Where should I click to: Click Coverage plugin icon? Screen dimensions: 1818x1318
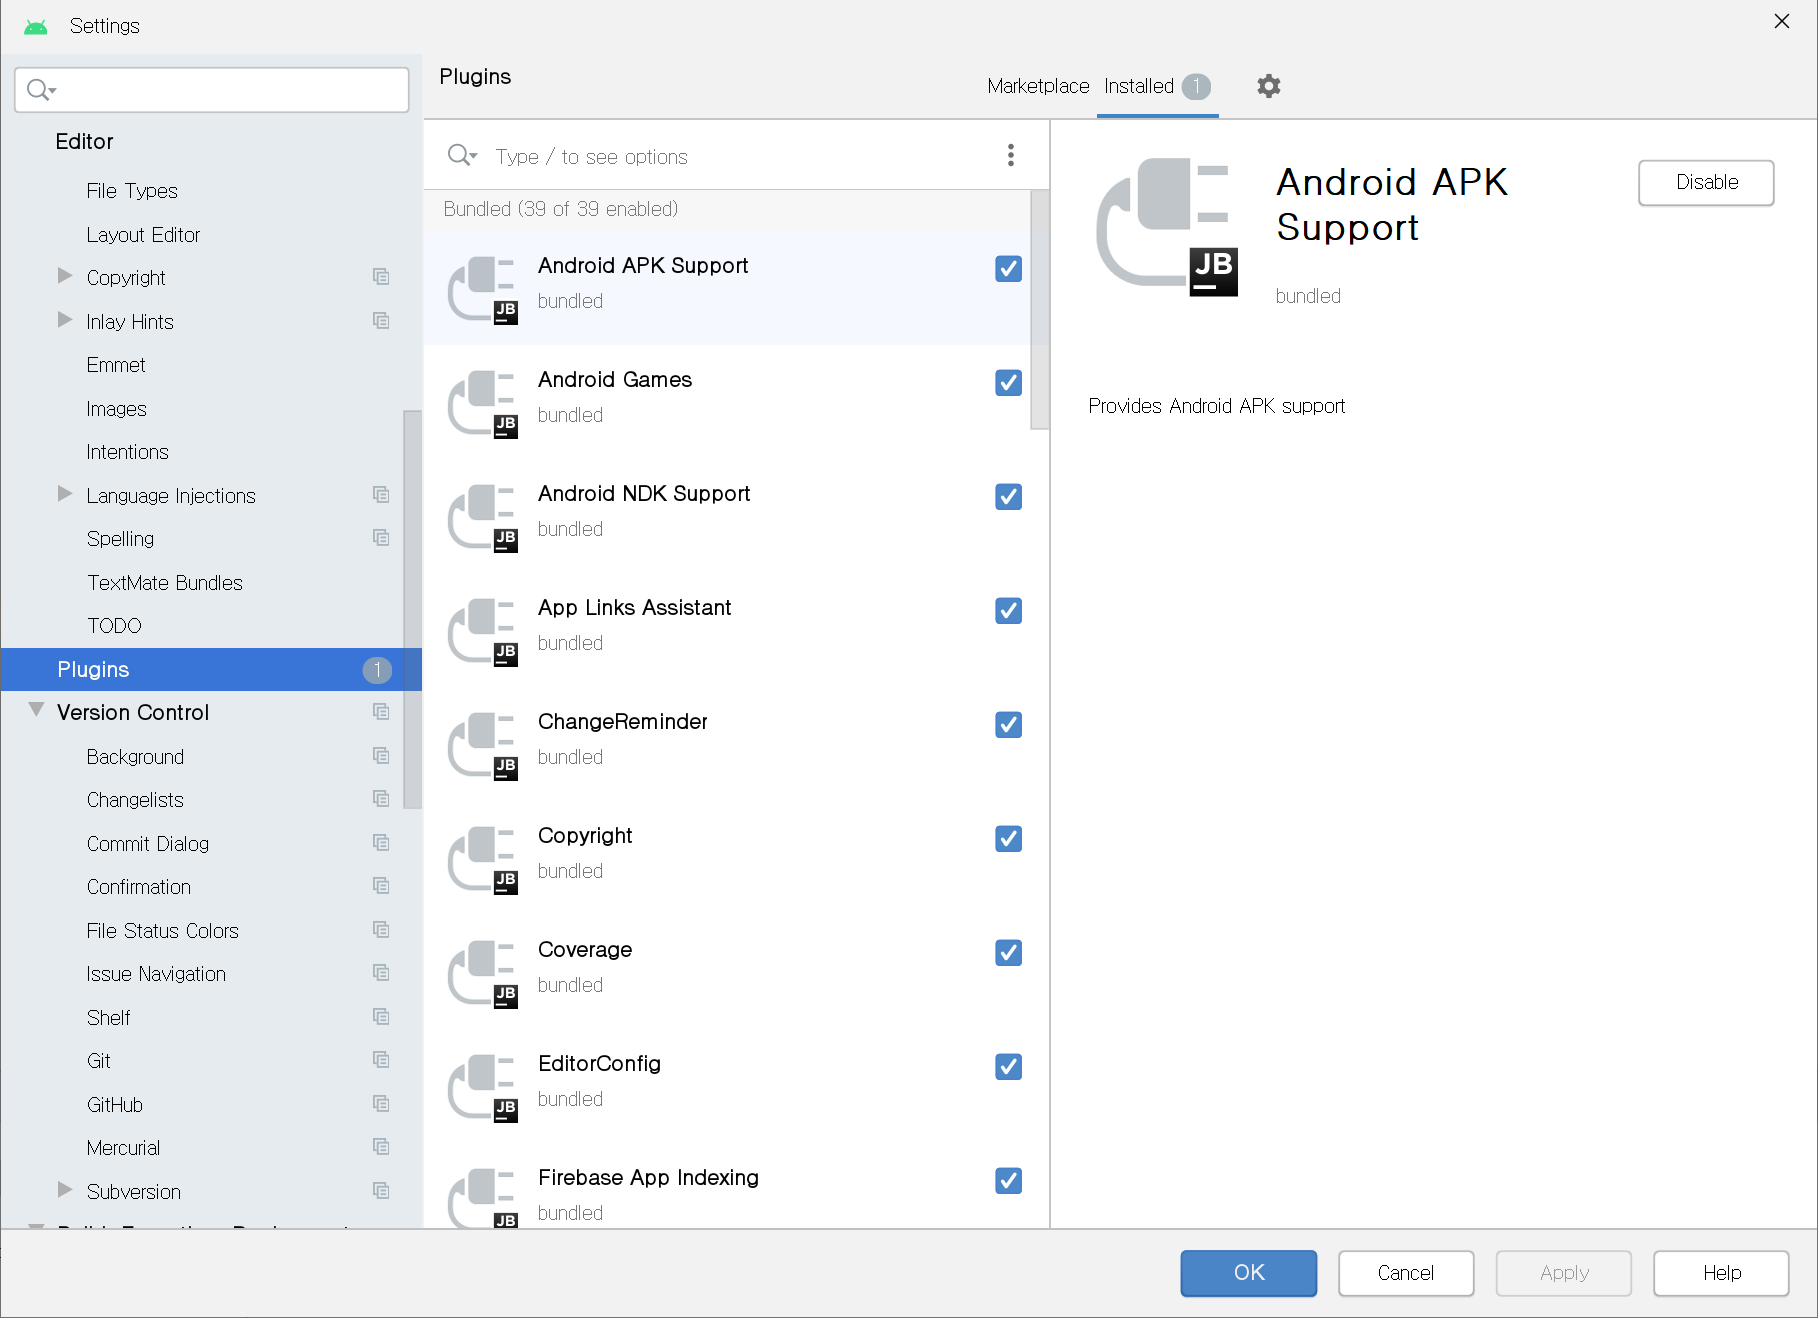[483, 973]
